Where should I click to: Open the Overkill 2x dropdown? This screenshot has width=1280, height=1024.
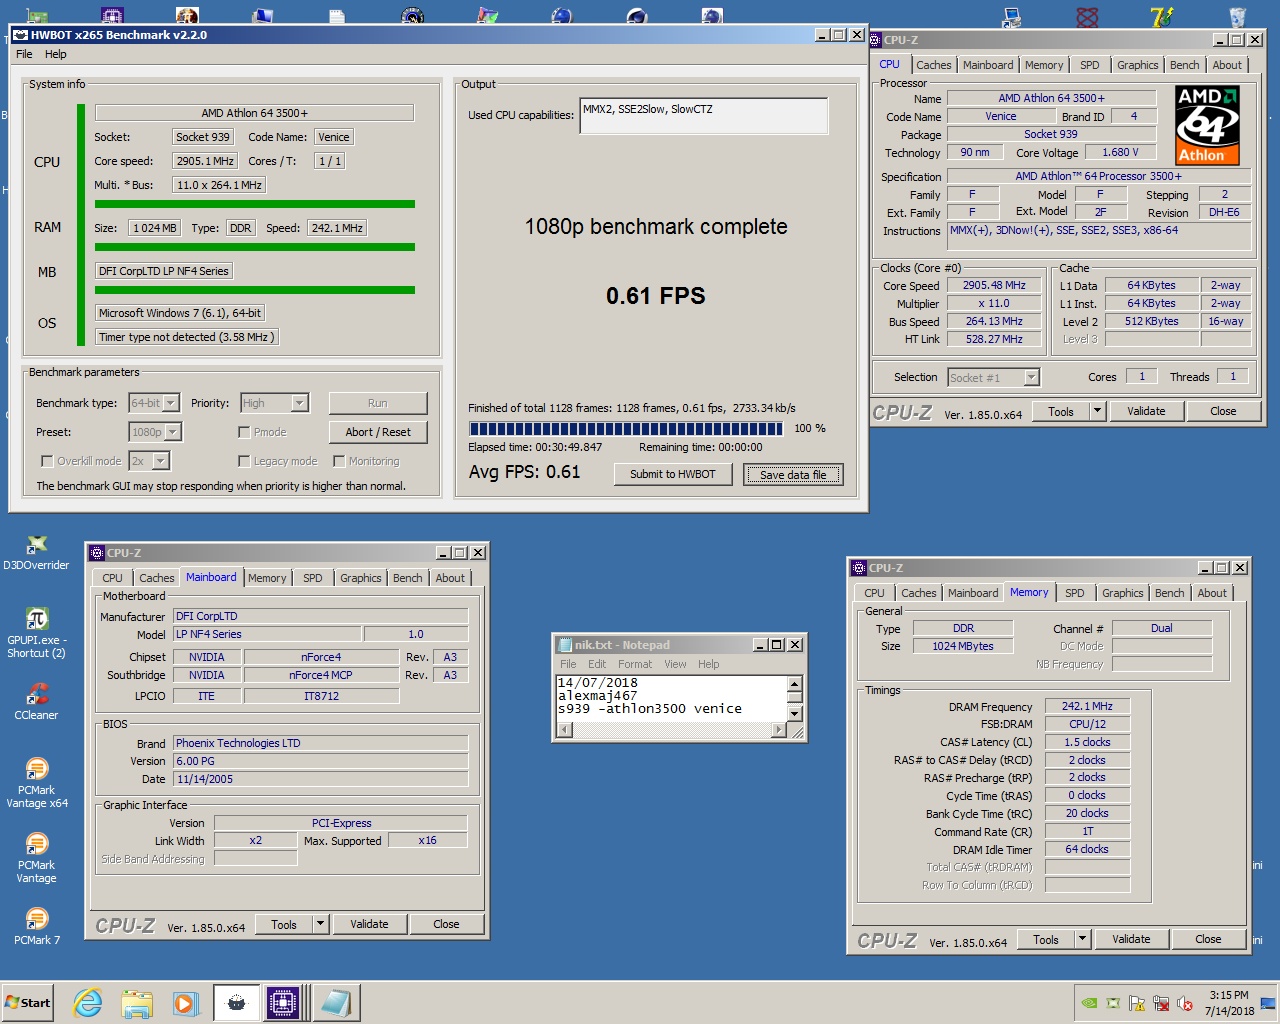pos(161,461)
